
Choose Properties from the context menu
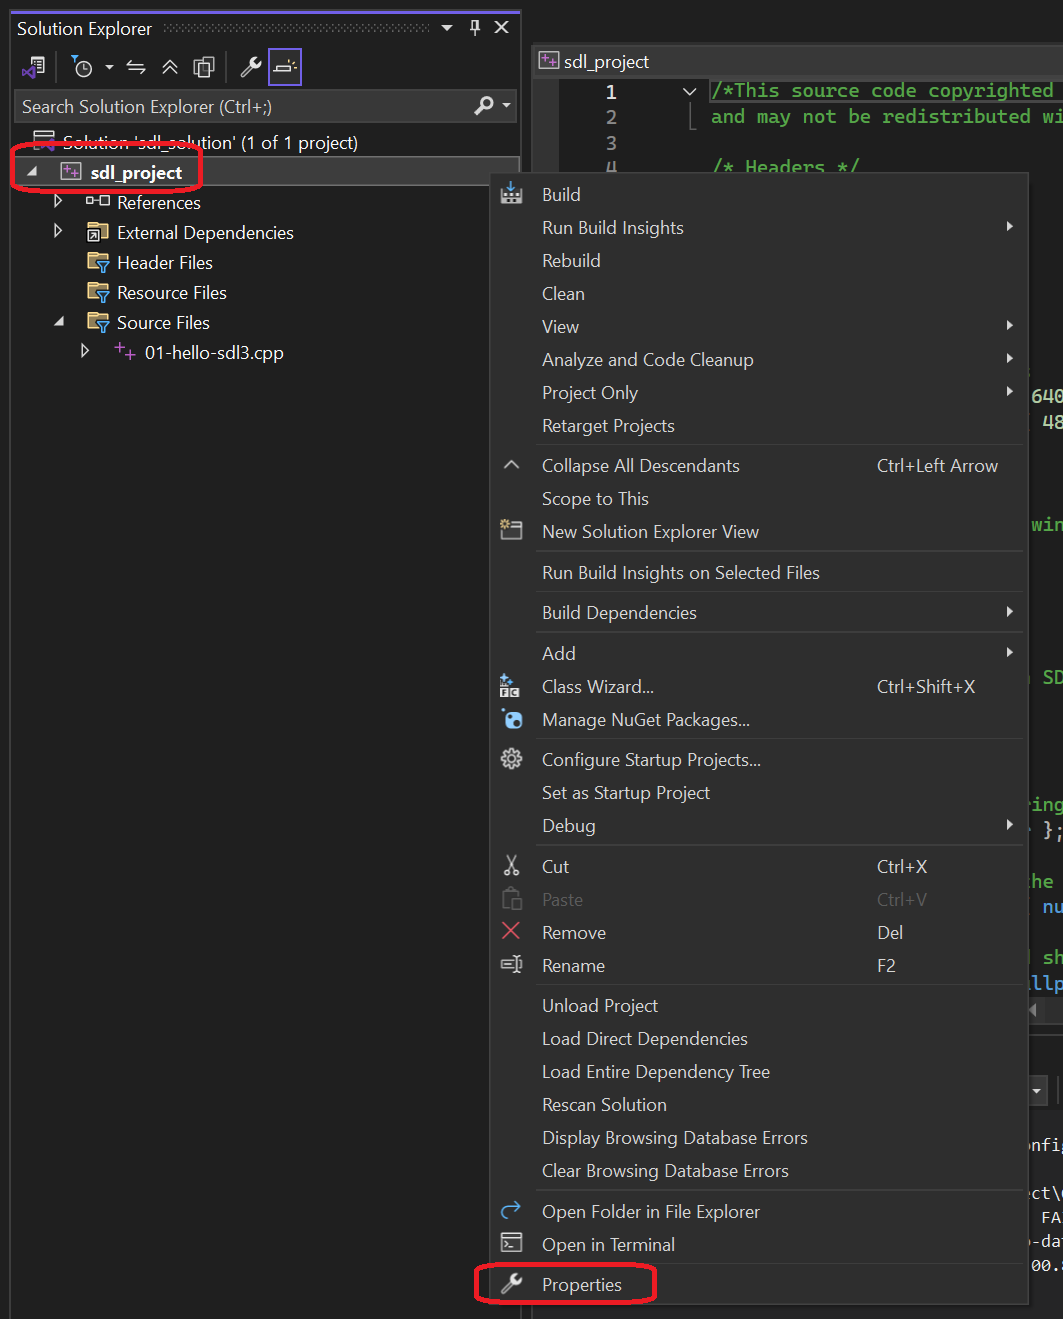[x=583, y=1284]
